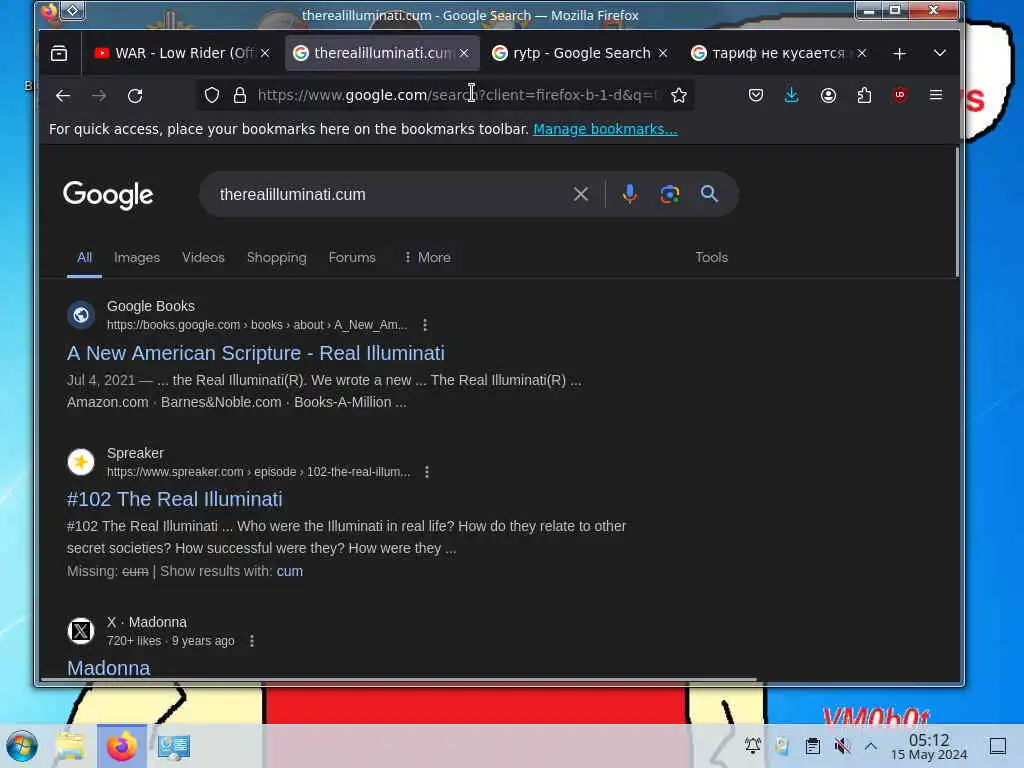Expand the system tray hidden icons
This screenshot has width=1024, height=768.
[x=871, y=746]
